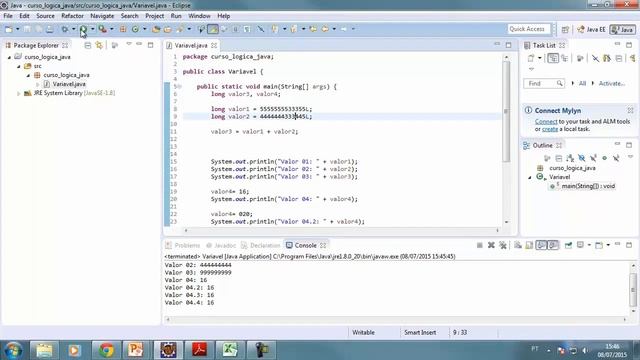Open Outline view menu triangle
Image resolution: width=640 pixels, height=360 pixels.
tap(630, 157)
